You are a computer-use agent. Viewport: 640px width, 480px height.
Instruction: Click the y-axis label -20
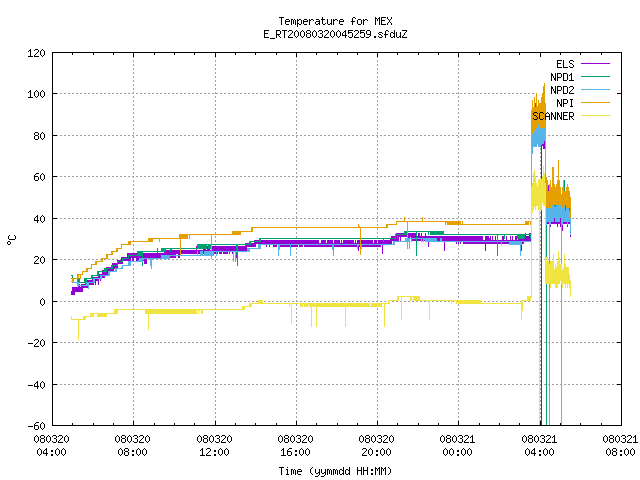click(x=36, y=343)
